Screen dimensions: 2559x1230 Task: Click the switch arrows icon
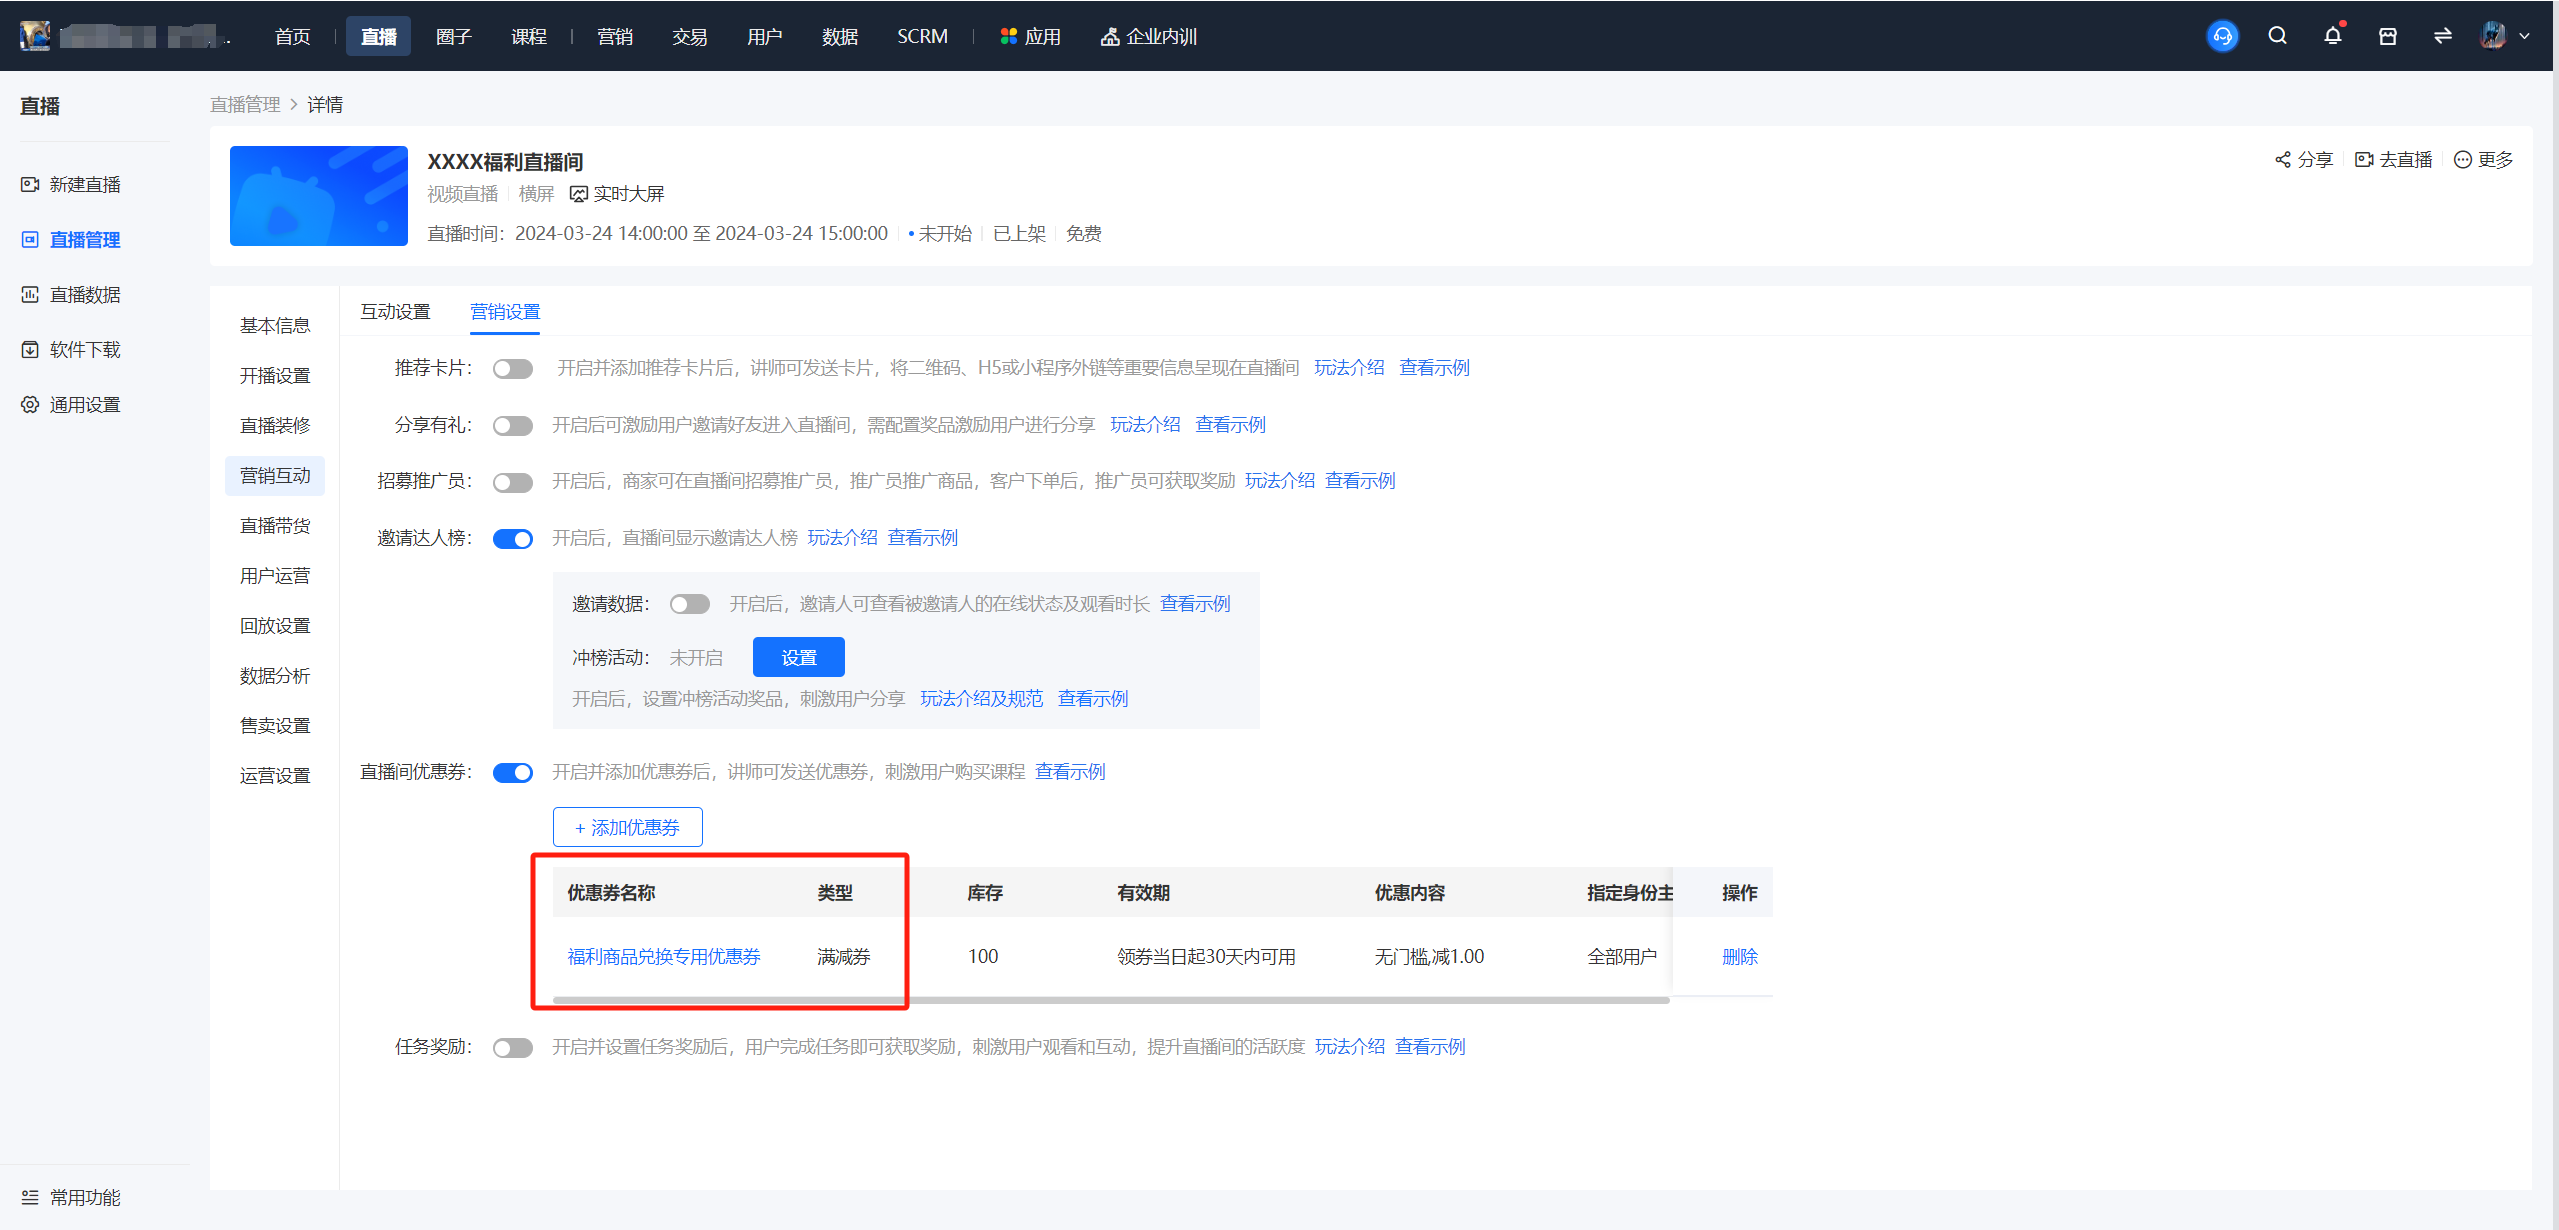tap(2442, 36)
